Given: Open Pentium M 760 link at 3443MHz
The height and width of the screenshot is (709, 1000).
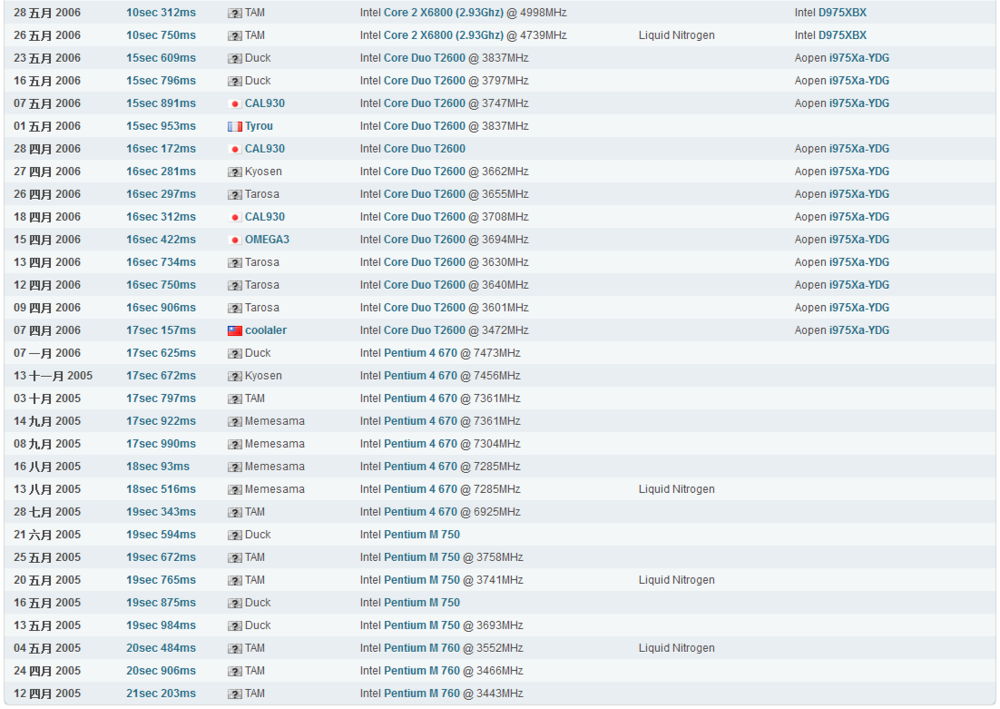Looking at the screenshot, I should pyautogui.click(x=422, y=694).
